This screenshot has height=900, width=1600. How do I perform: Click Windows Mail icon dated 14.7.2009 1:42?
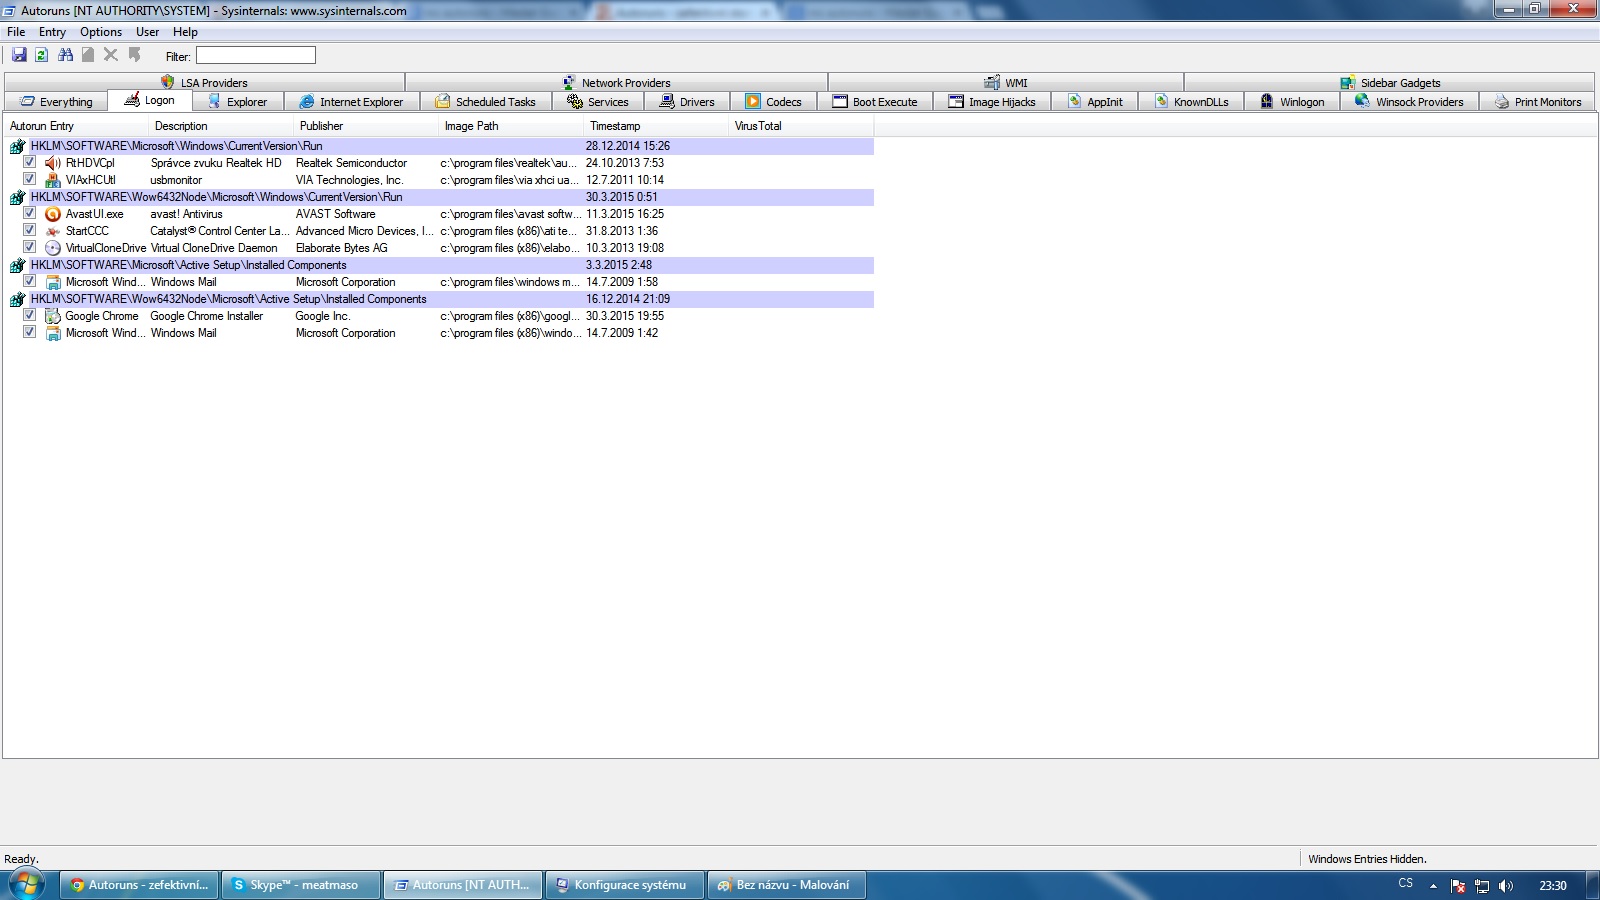53,333
